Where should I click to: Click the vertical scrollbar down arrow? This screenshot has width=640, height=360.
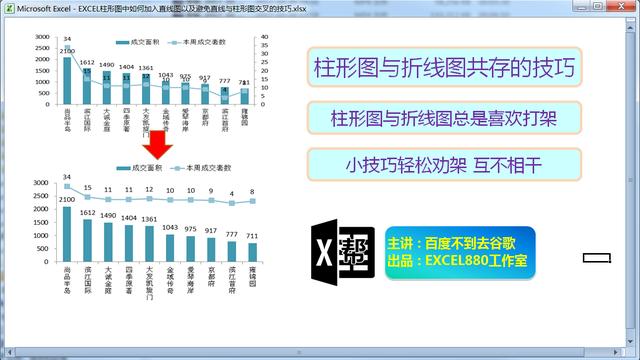click(631, 341)
